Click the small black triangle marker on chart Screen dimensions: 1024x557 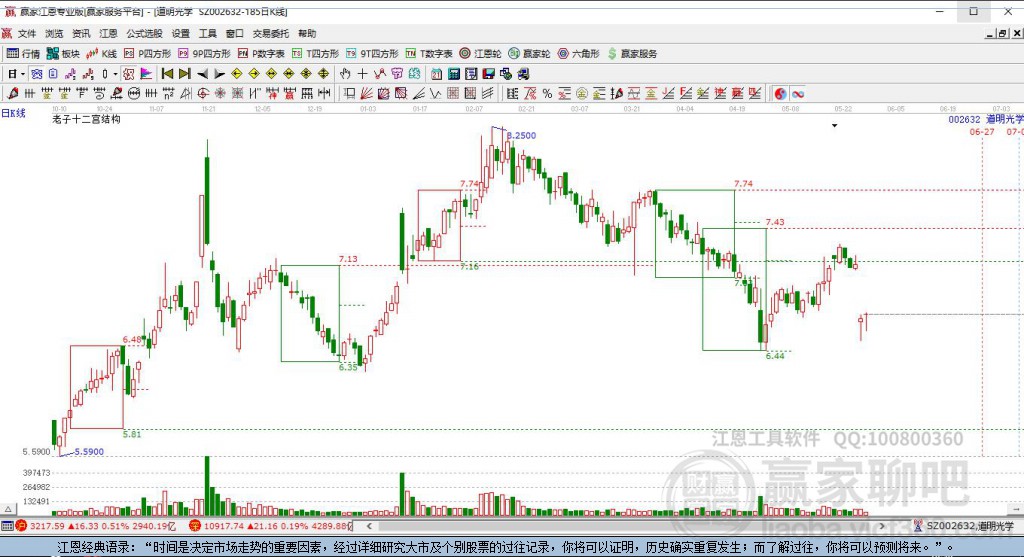834,125
